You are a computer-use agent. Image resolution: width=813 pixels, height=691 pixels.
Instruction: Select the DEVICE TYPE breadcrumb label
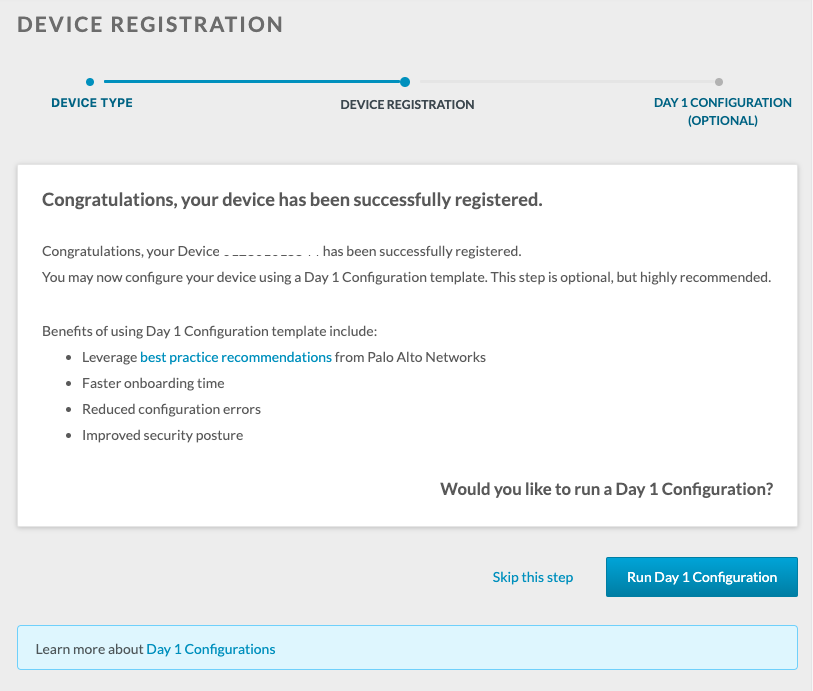click(x=92, y=102)
